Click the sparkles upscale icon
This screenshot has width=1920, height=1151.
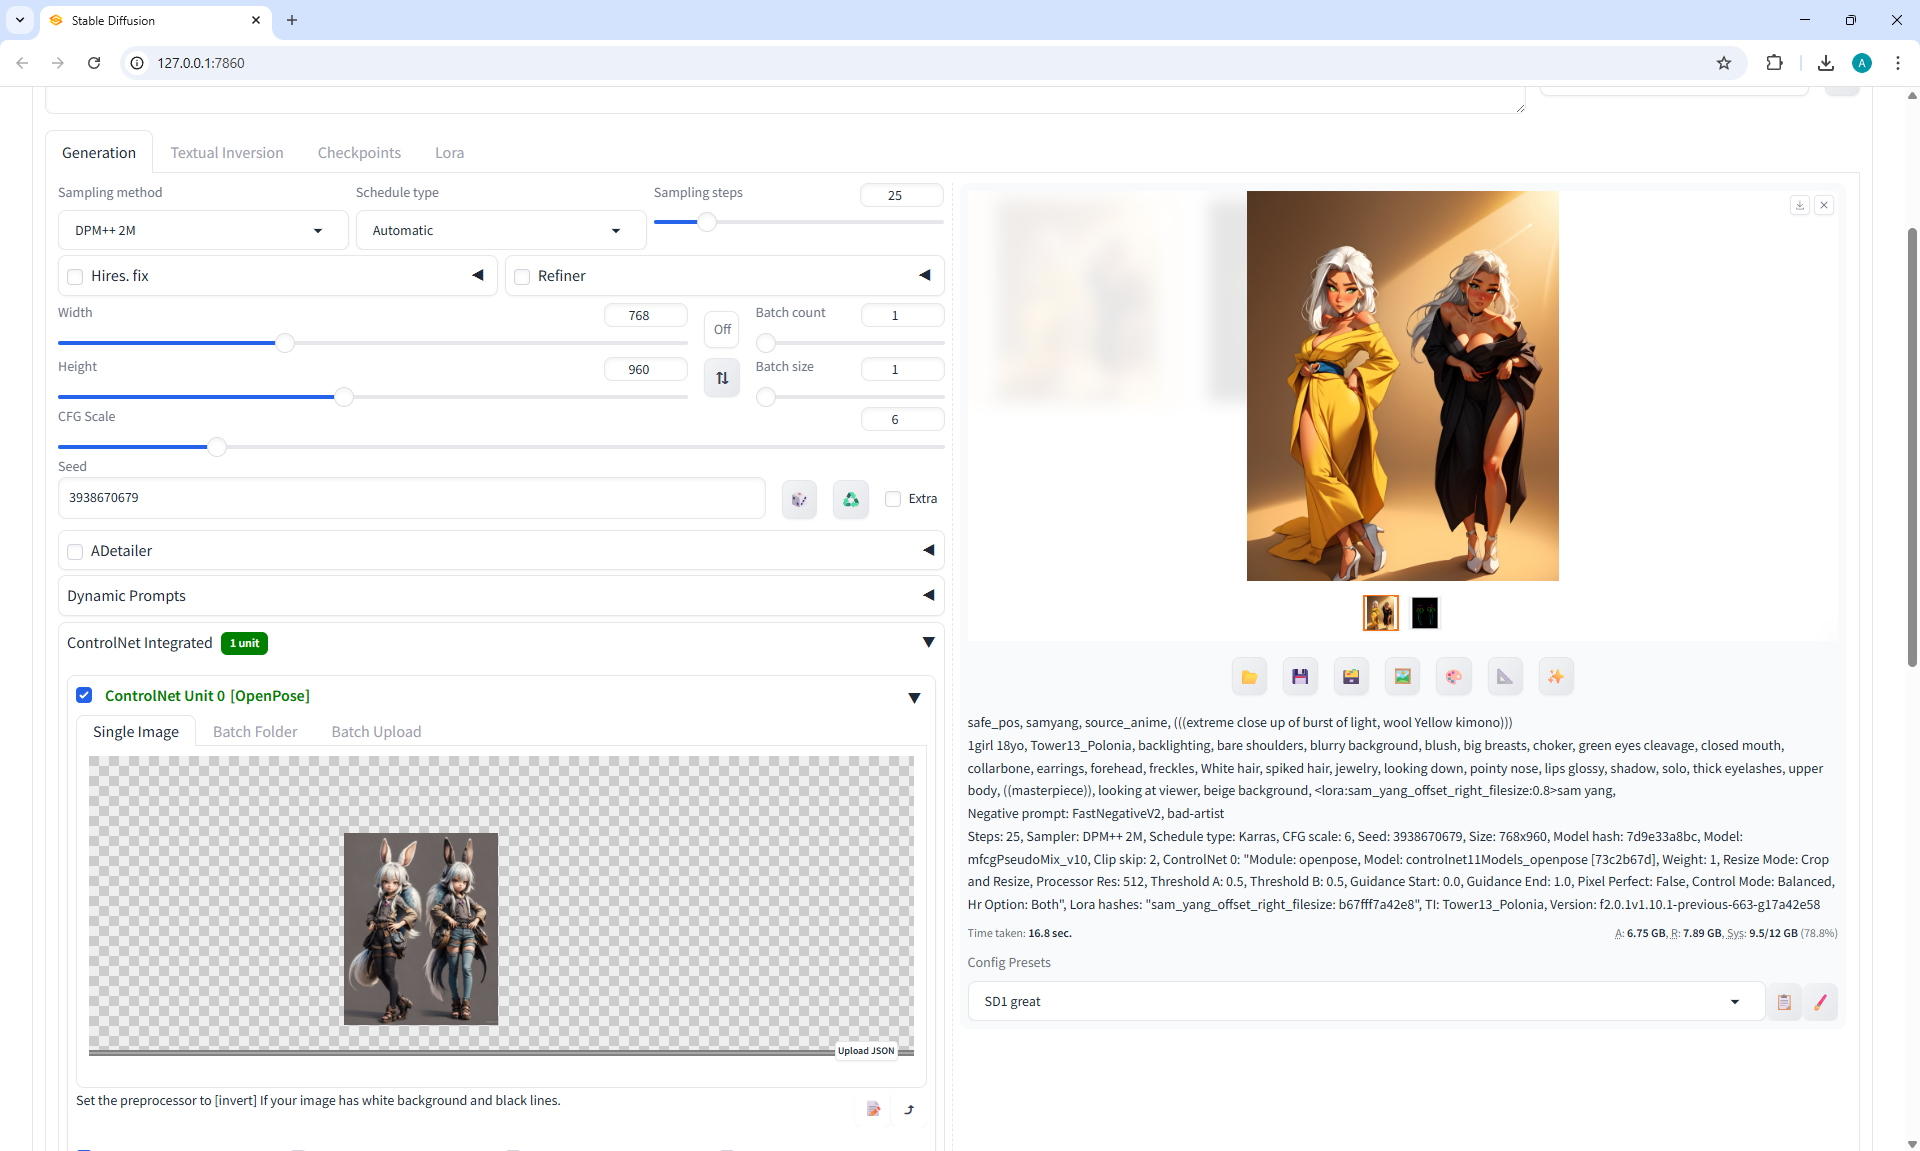pyautogui.click(x=1555, y=677)
